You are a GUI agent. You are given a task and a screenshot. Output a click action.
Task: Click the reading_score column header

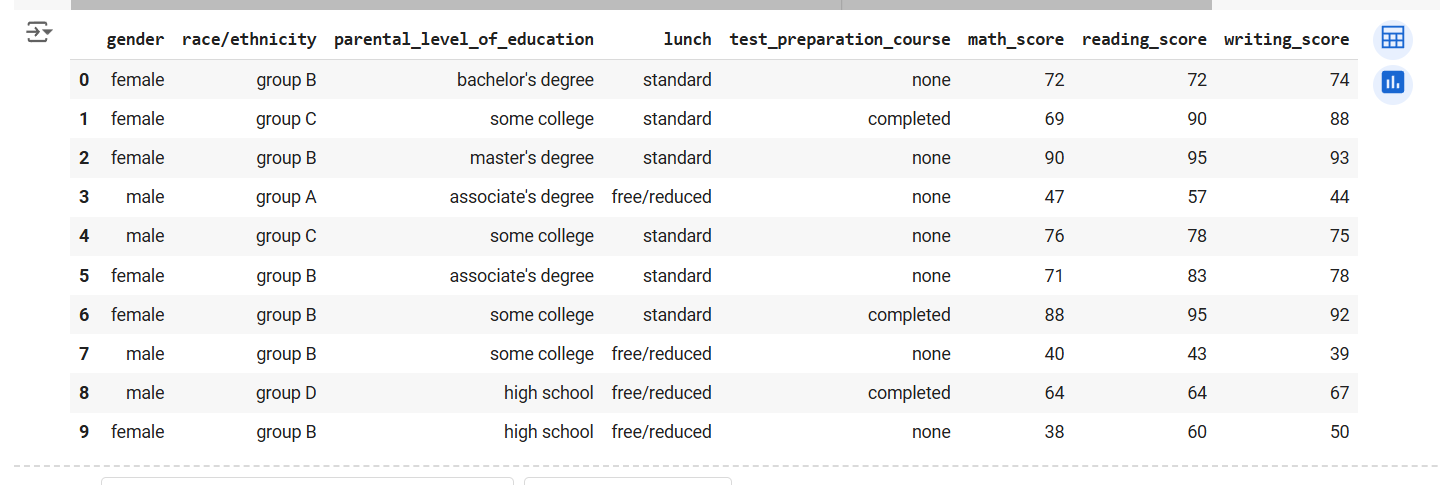1144,40
